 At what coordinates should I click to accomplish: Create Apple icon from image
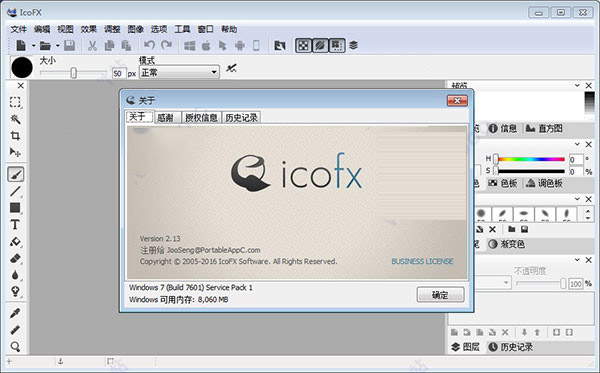pos(206,46)
